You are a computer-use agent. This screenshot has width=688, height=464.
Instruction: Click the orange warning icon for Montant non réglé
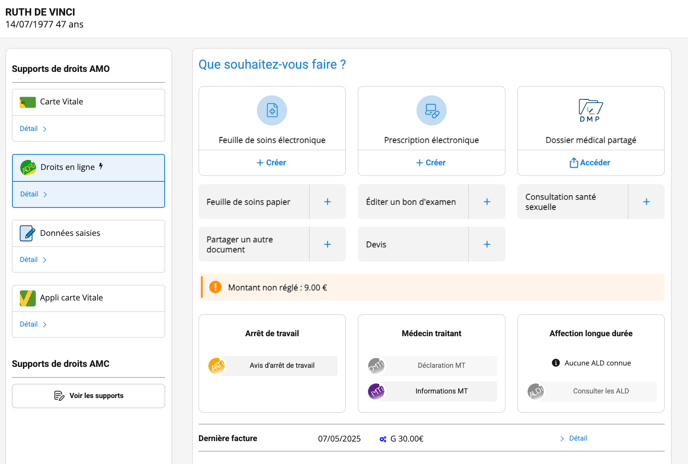215,287
